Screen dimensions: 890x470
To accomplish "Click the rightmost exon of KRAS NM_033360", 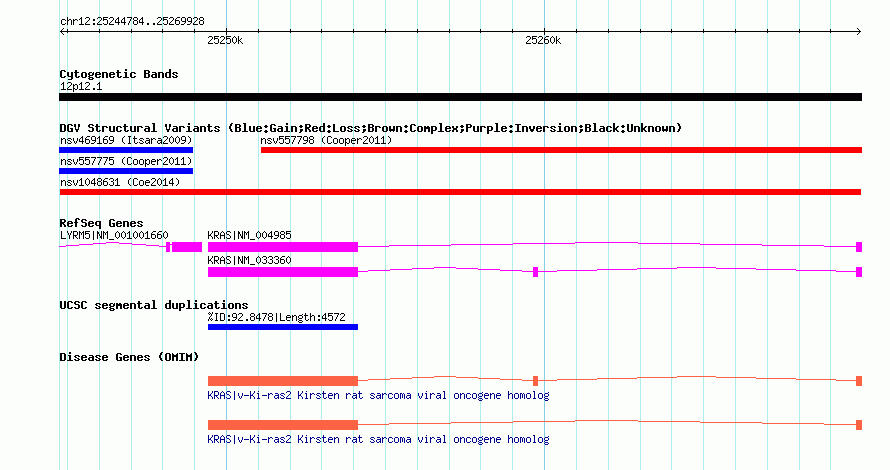I will pos(859,272).
